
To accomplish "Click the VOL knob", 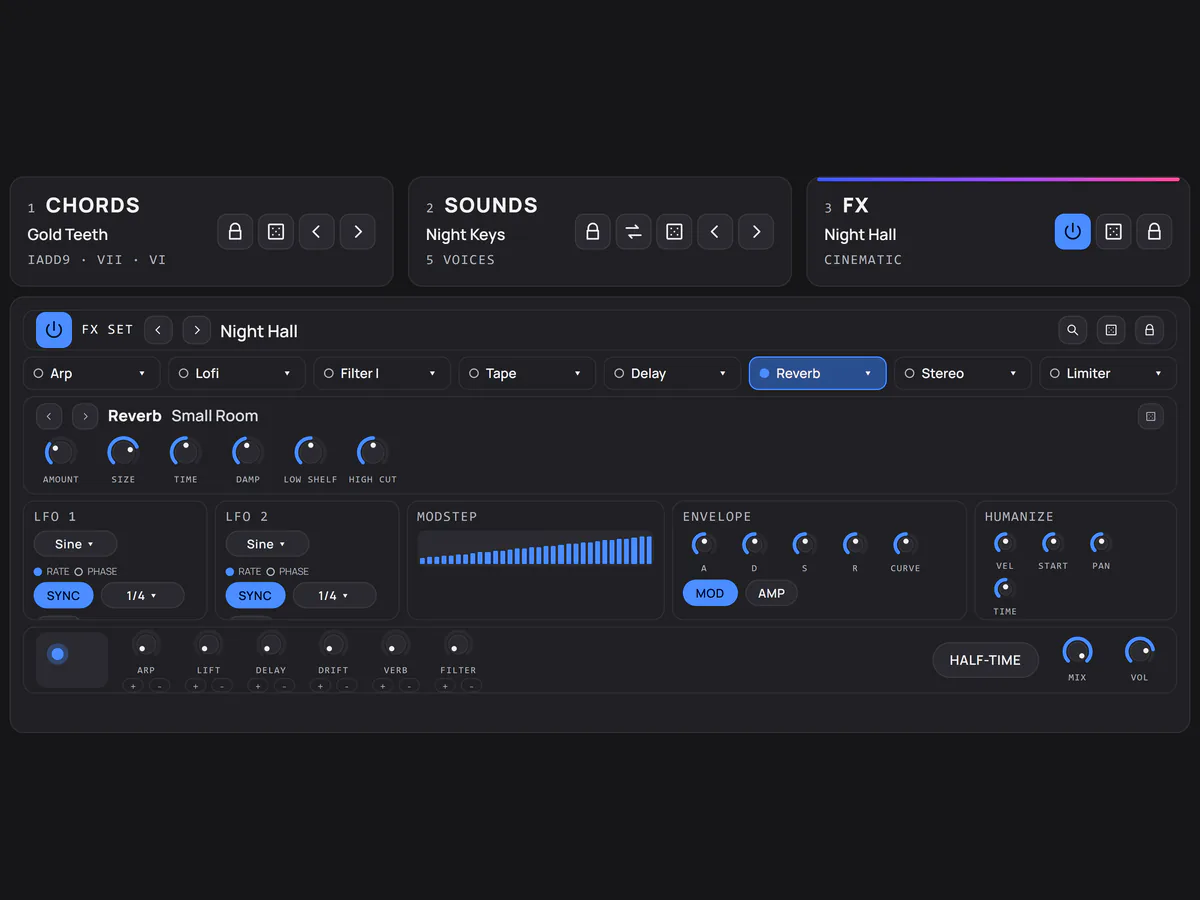I will pos(1139,652).
